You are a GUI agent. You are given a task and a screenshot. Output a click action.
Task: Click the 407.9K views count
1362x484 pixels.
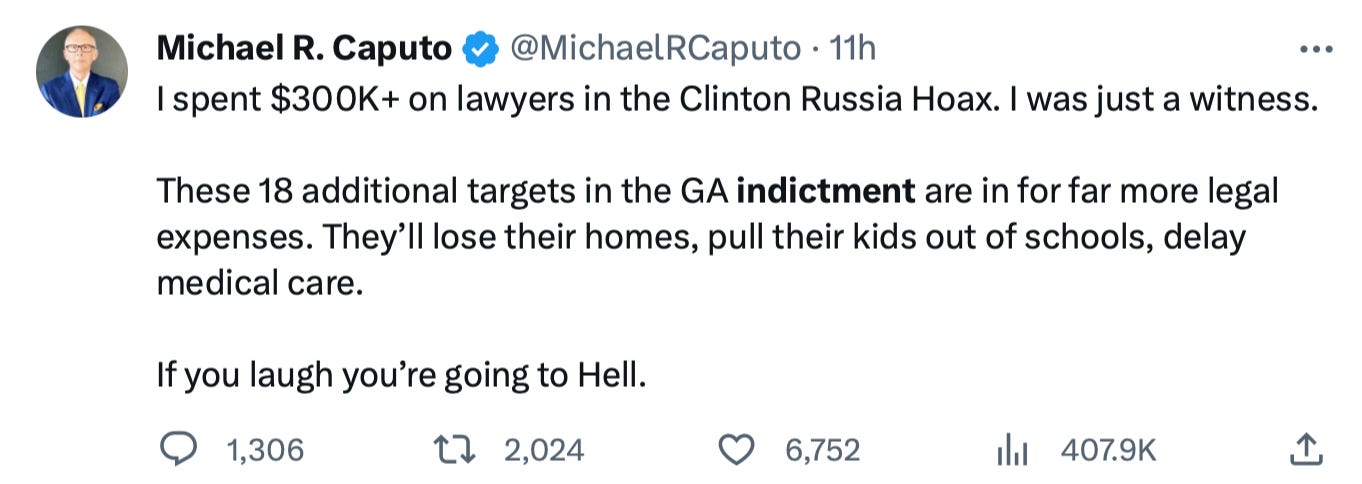click(x=1108, y=450)
